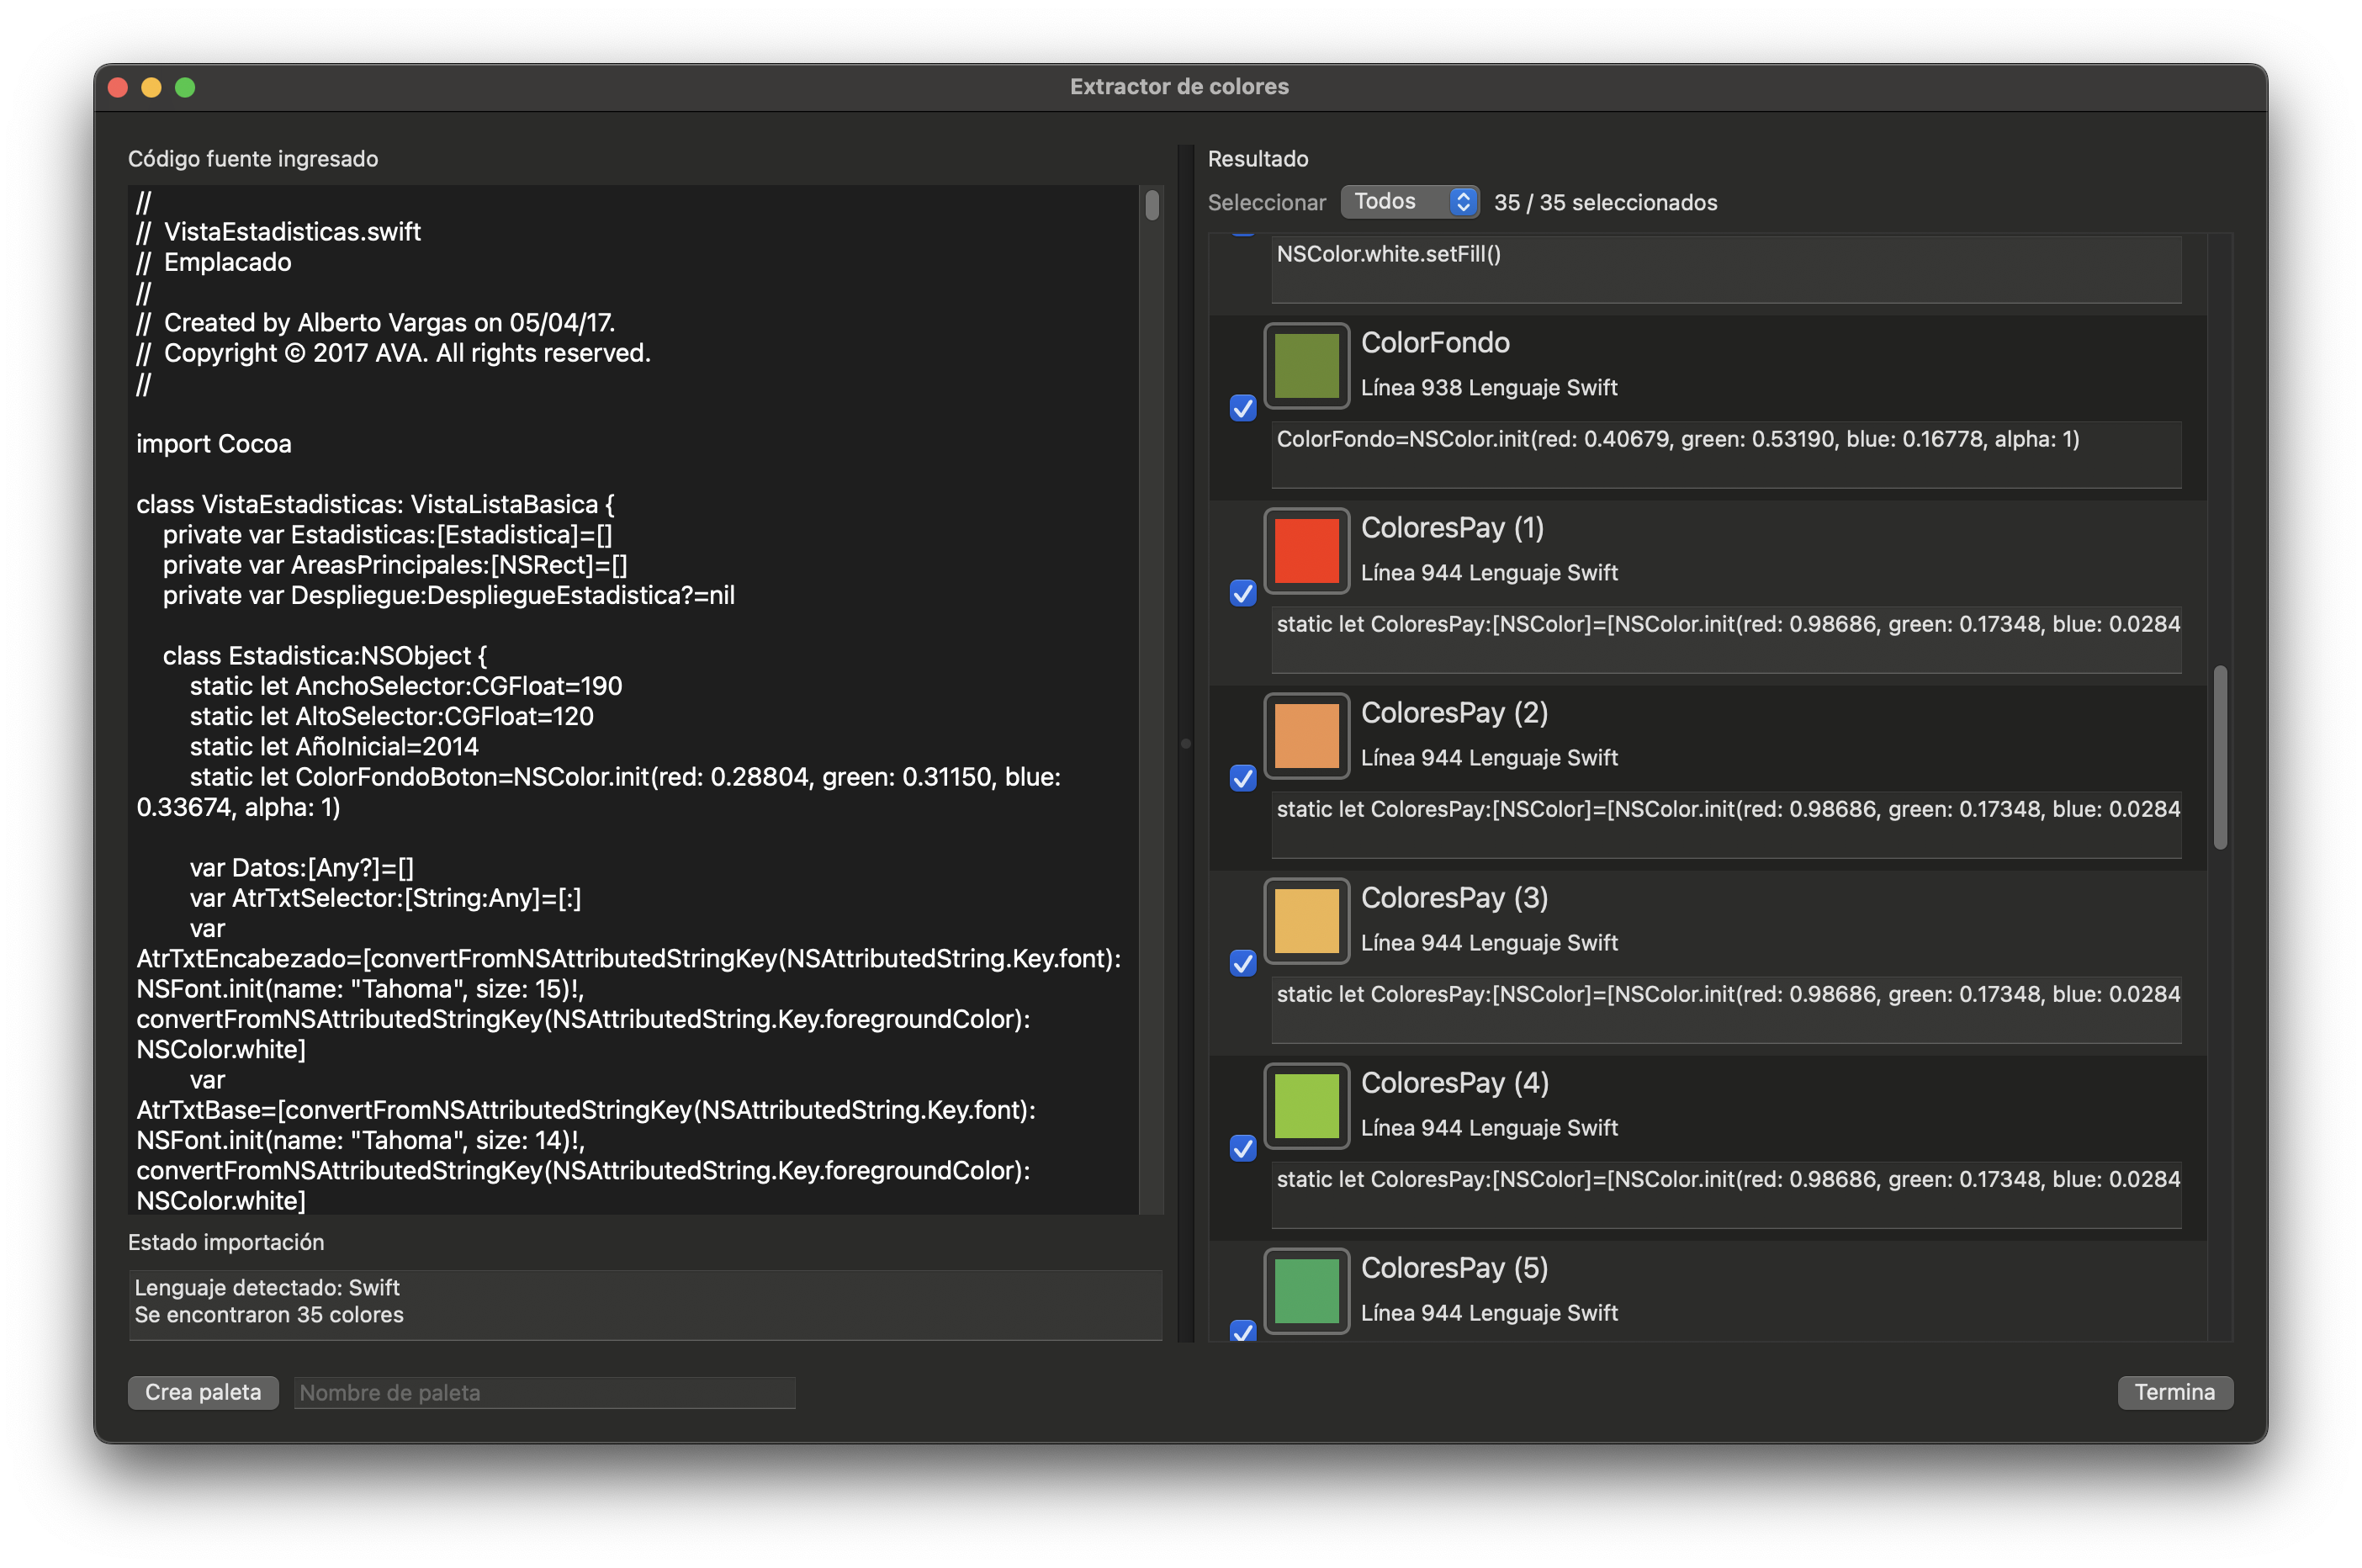The width and height of the screenshot is (2362, 1568).
Task: Click the ColoresPay (4) lime green swatch
Action: click(1306, 1106)
